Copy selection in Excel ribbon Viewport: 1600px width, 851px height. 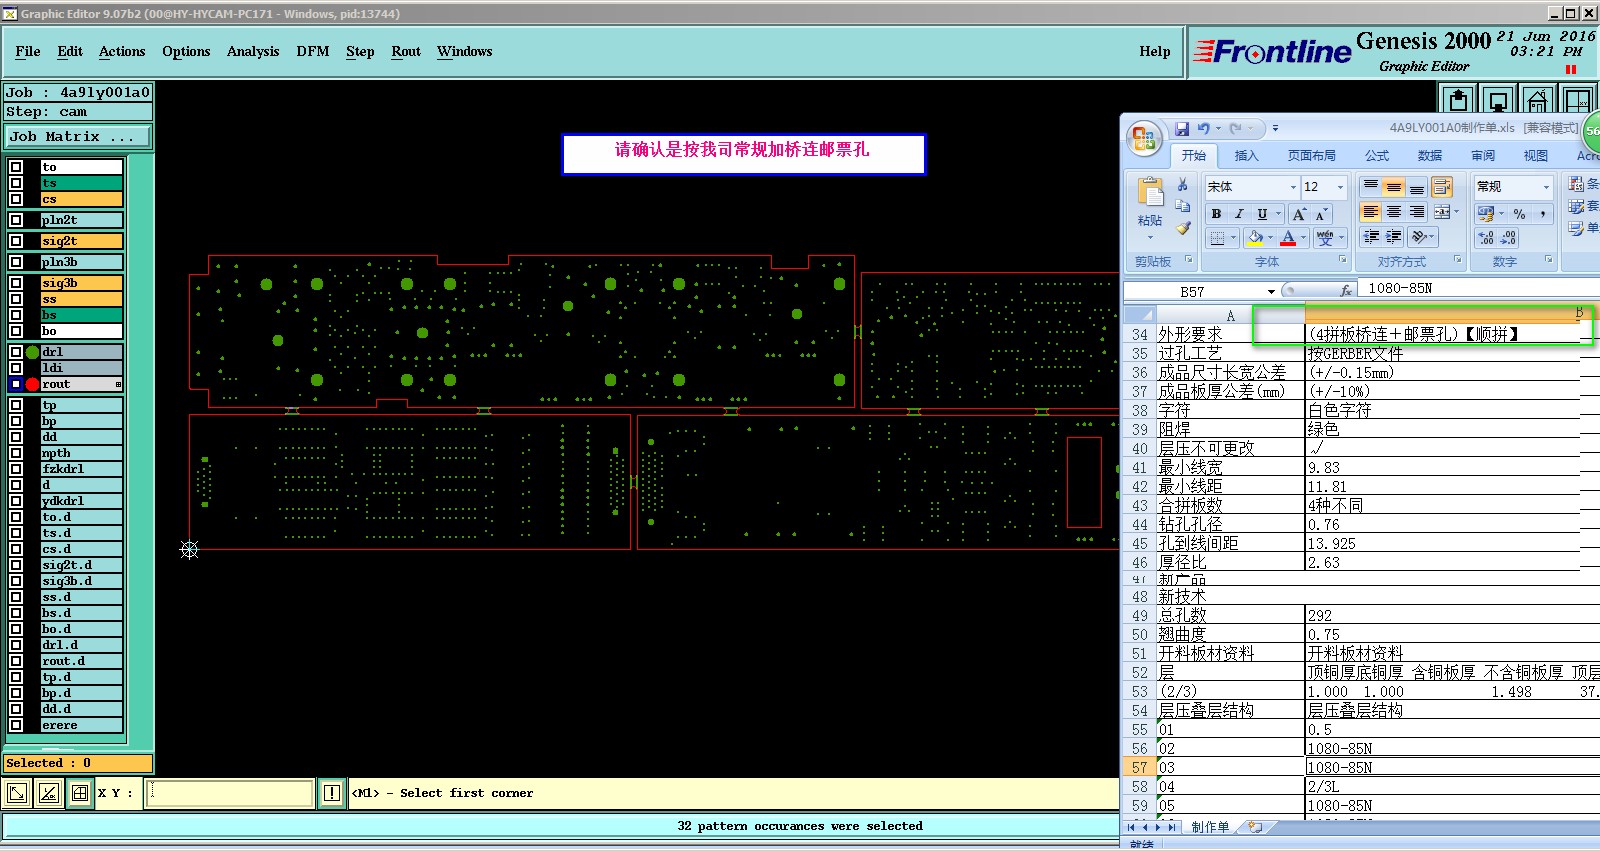[x=1183, y=206]
